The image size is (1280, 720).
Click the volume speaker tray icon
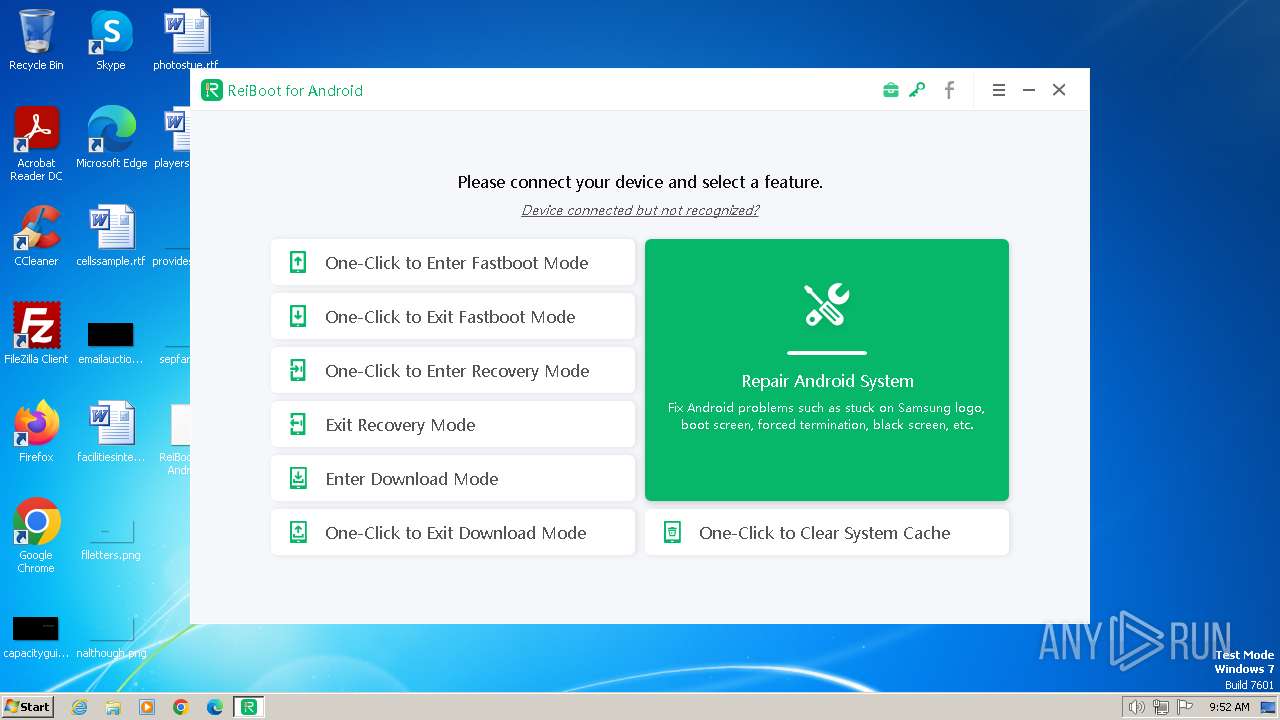coord(1136,707)
